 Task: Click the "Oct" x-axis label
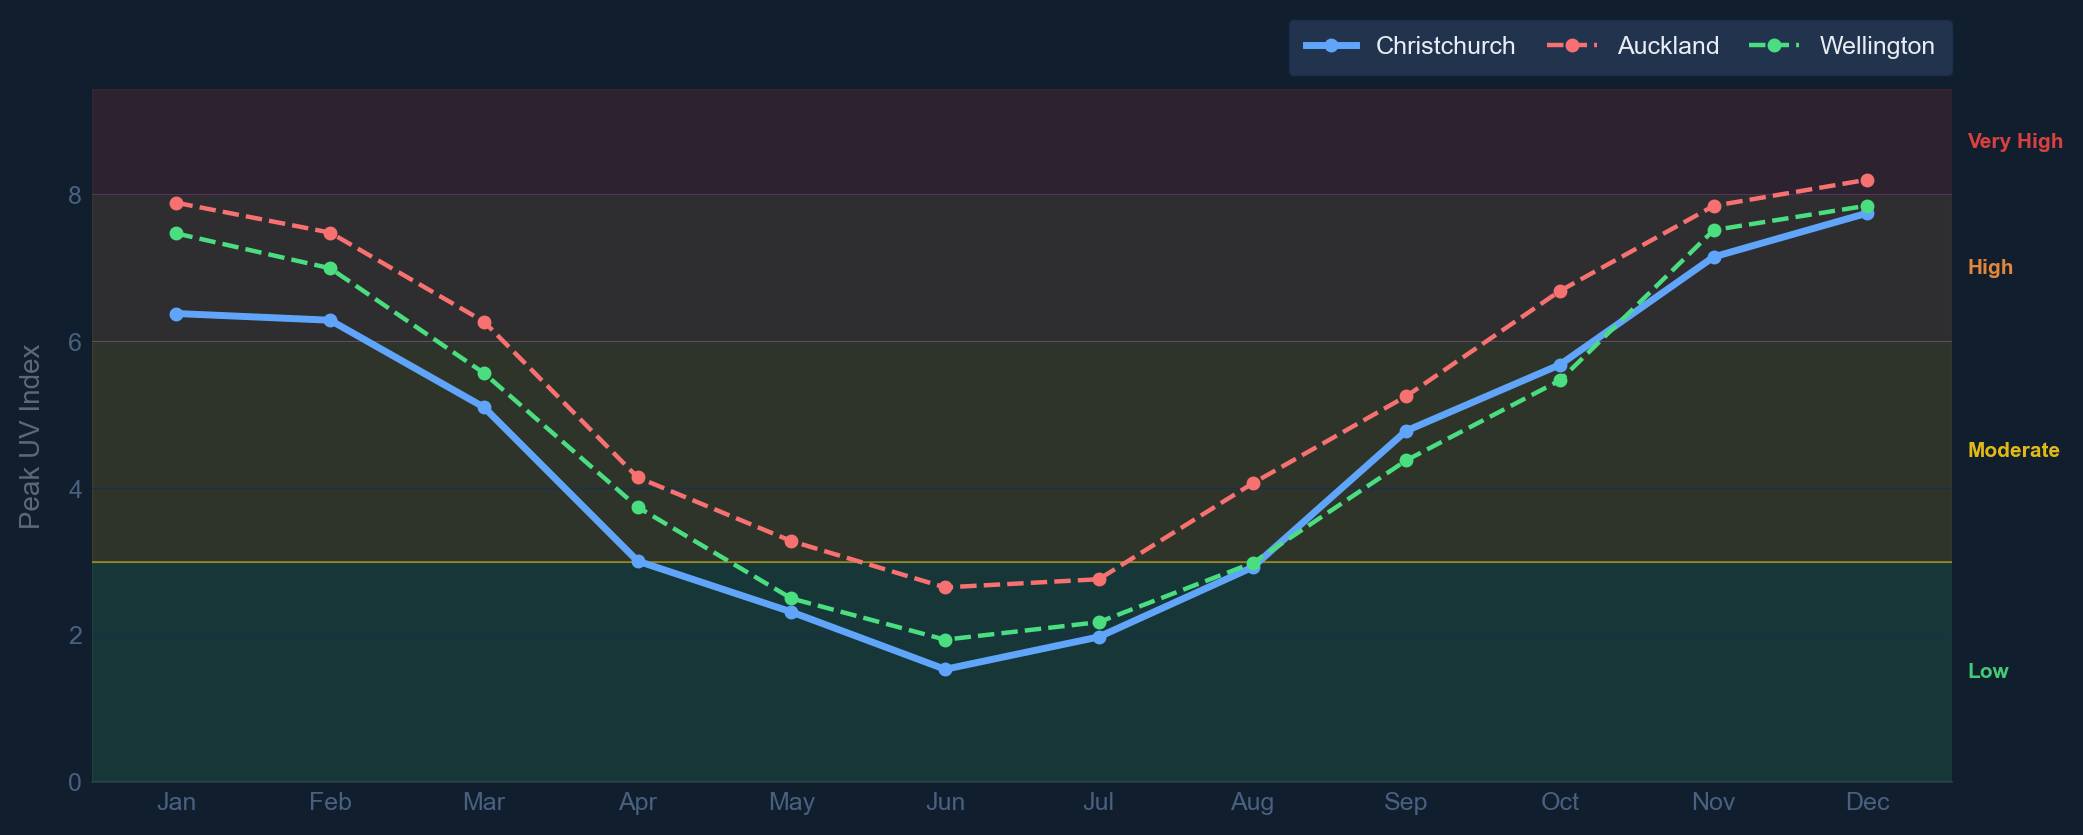coord(1560,802)
